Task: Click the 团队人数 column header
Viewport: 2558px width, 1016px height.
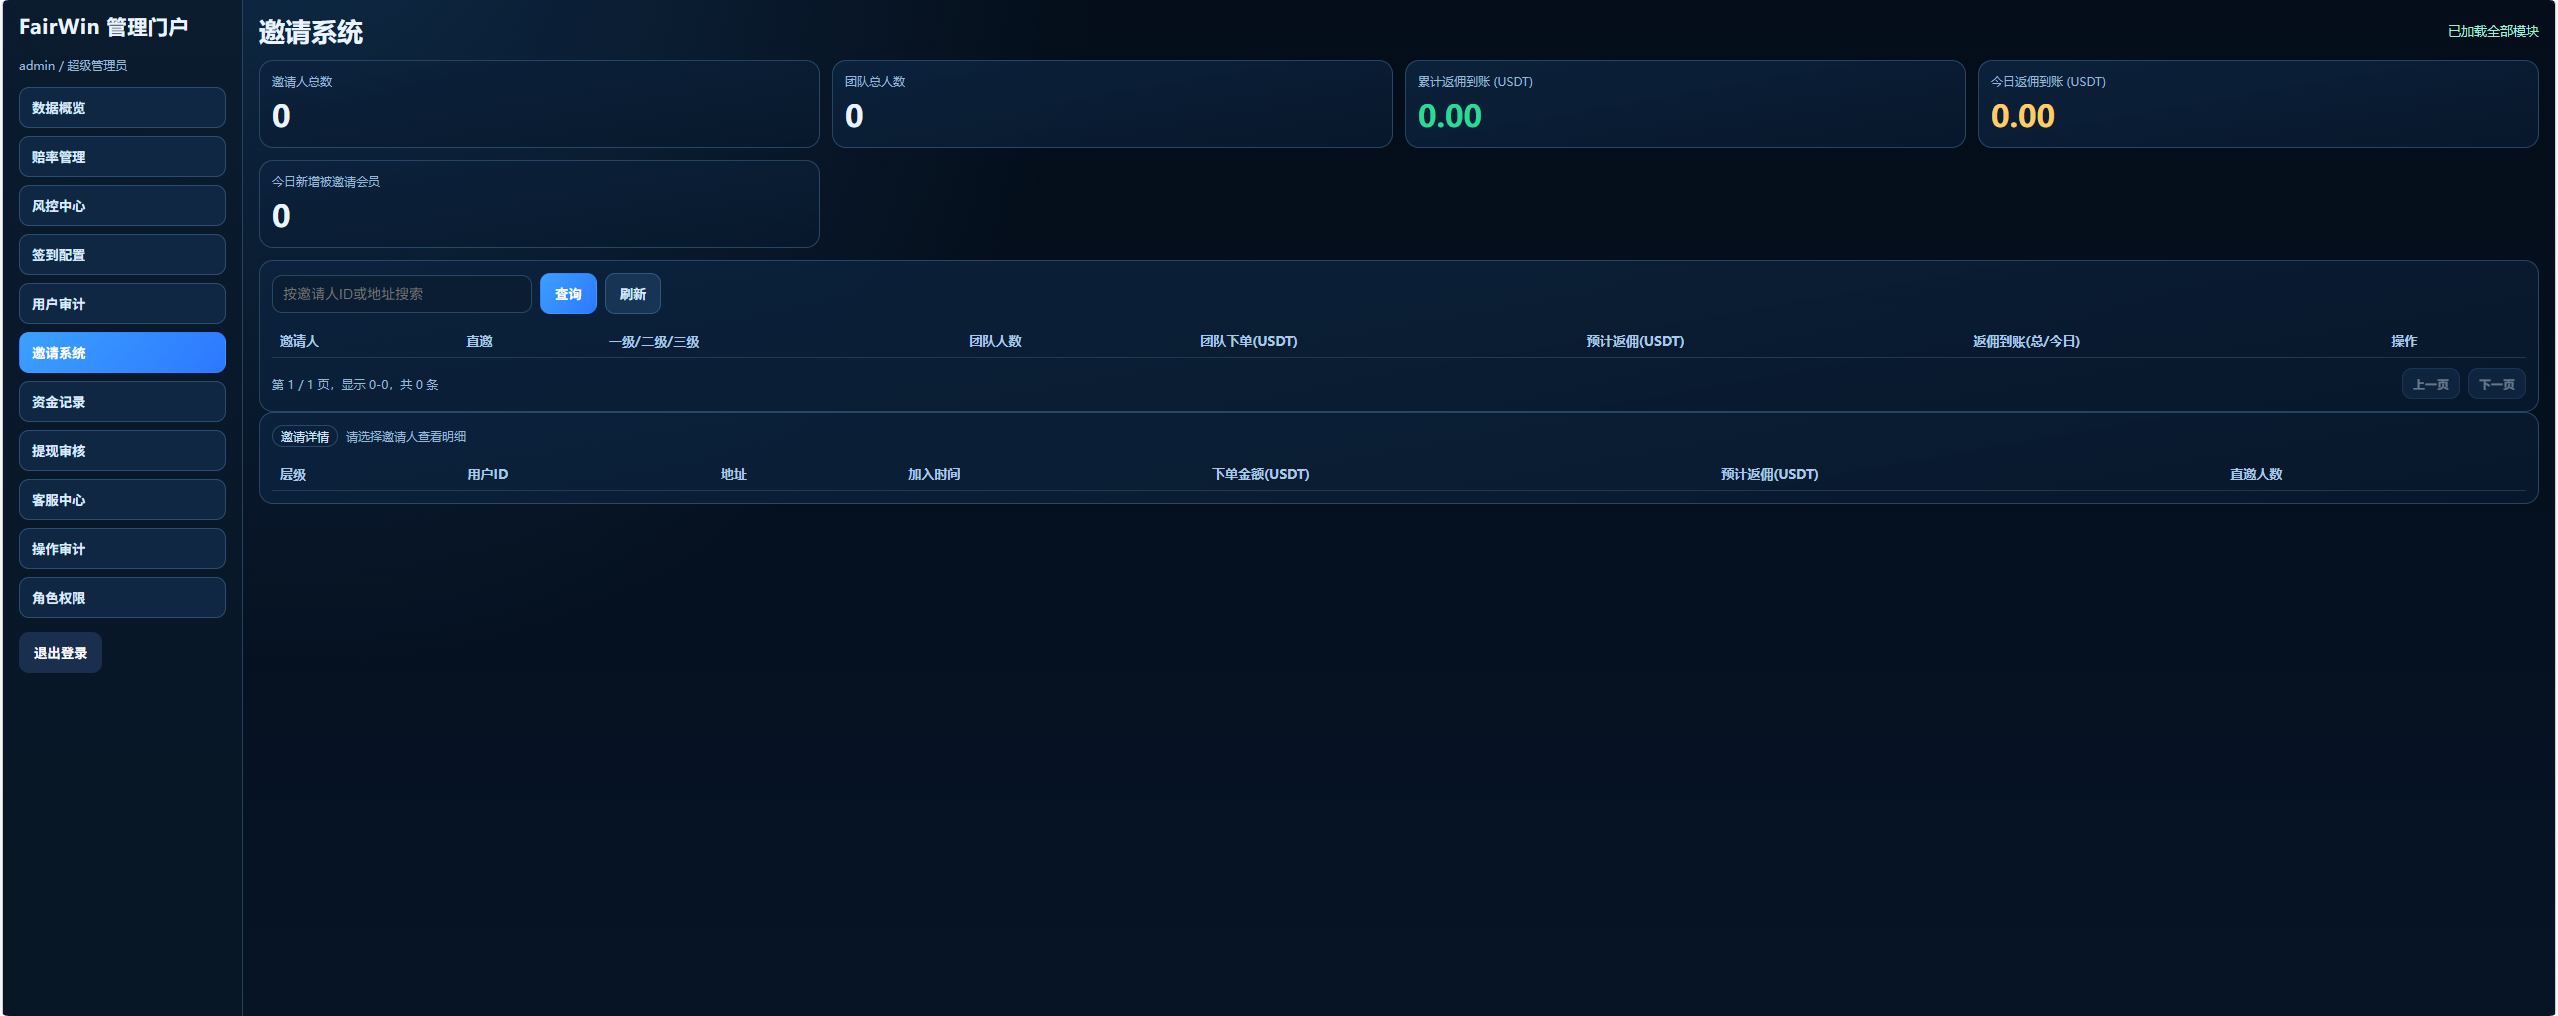Action: (995, 342)
